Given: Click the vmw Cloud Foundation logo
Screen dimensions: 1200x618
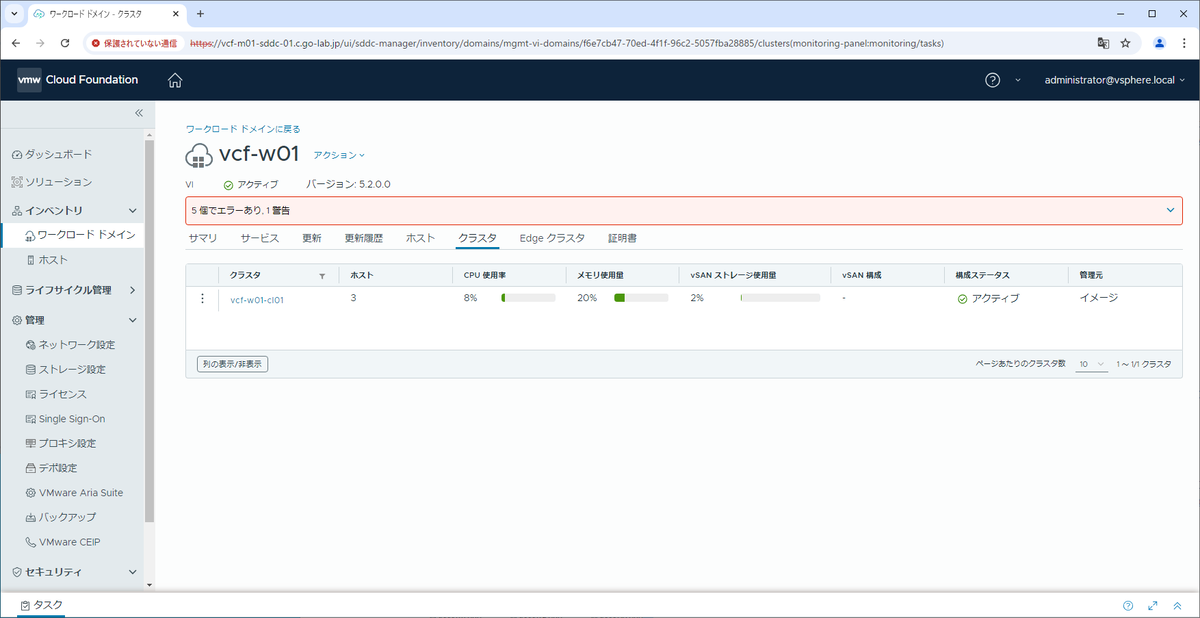Looking at the screenshot, I should (x=78, y=80).
